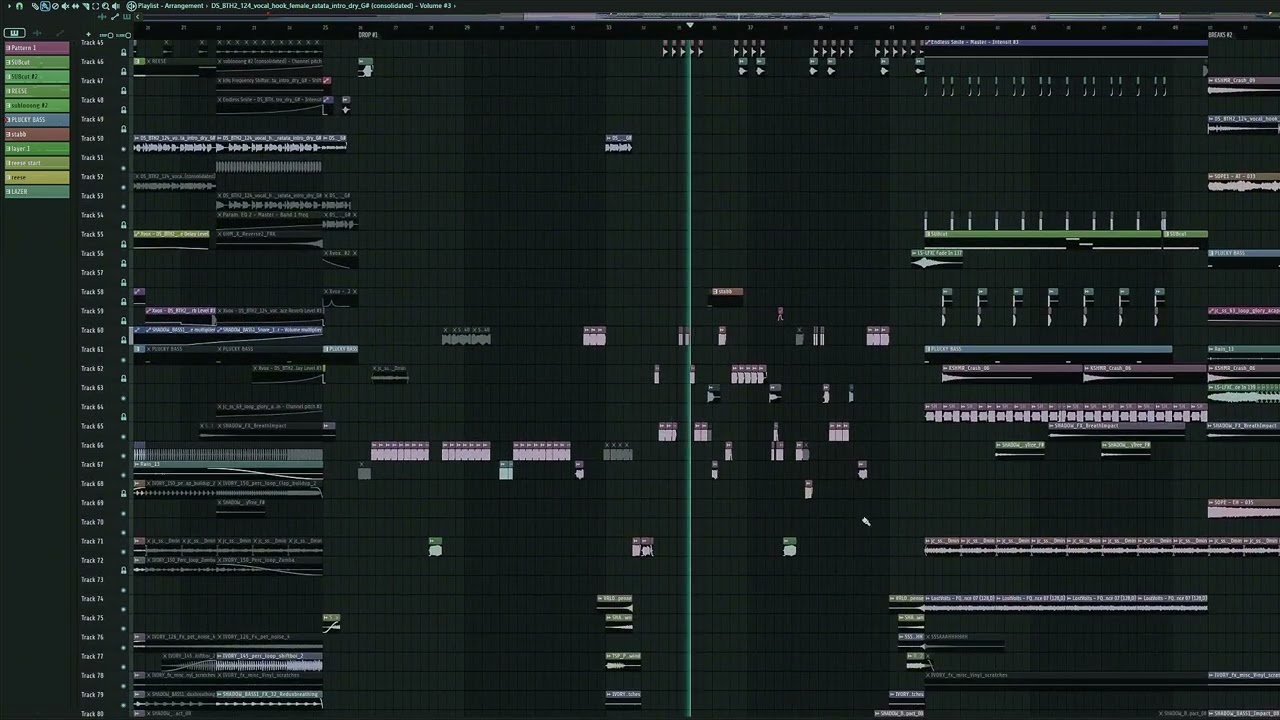
Task: Select the Playback speaker tool
Action: pos(115,6)
